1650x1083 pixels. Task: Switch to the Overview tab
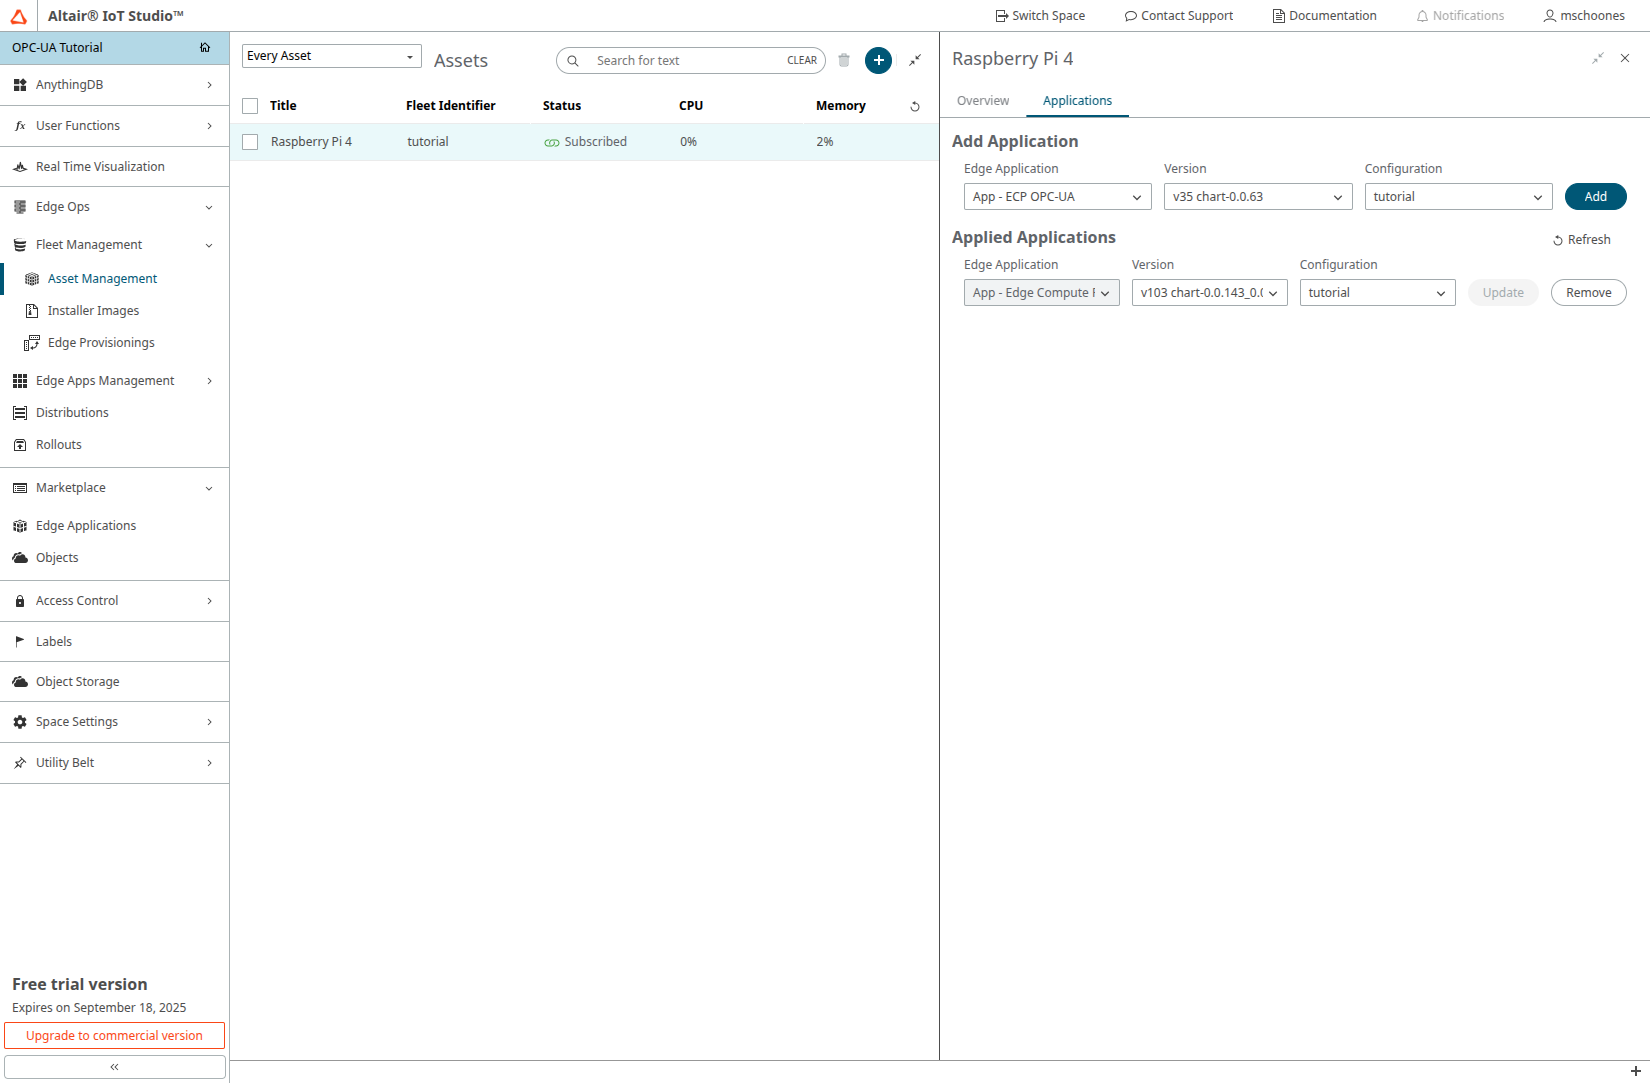coord(983,101)
